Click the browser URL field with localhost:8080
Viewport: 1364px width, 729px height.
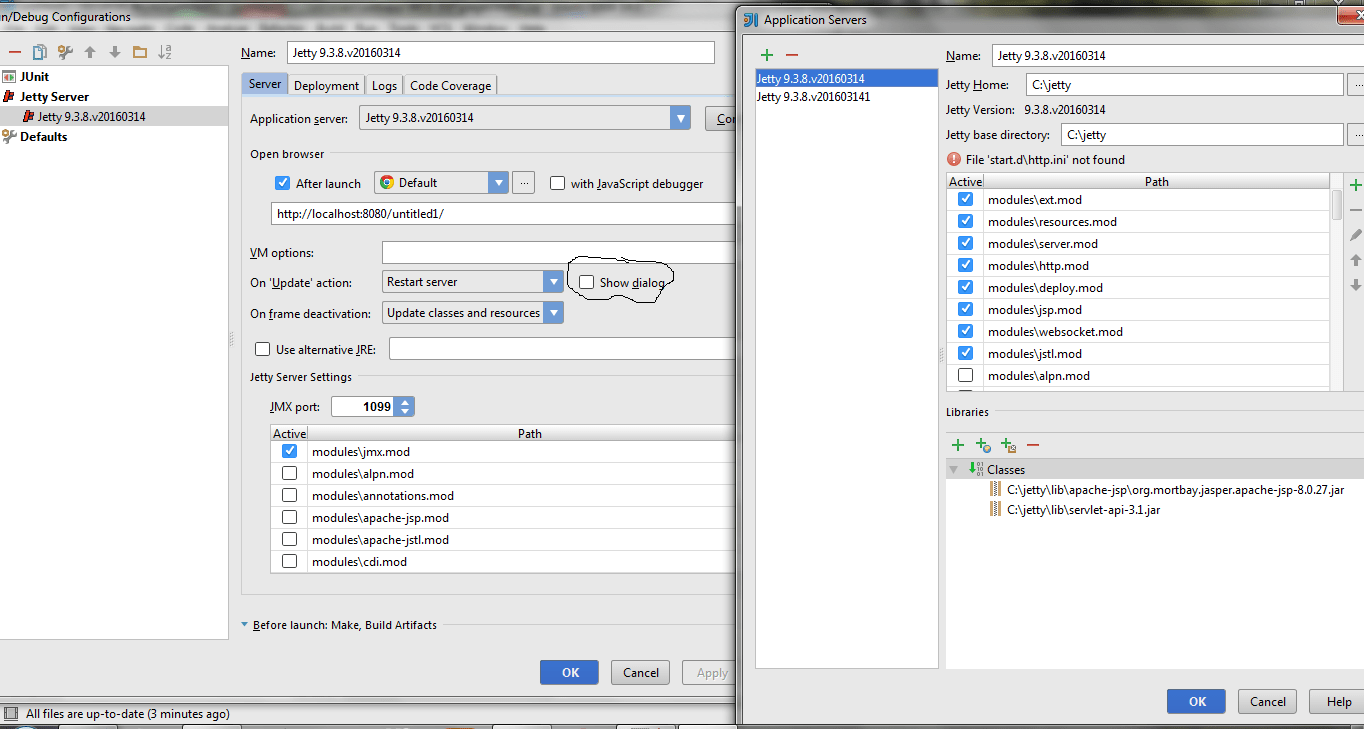(x=504, y=214)
